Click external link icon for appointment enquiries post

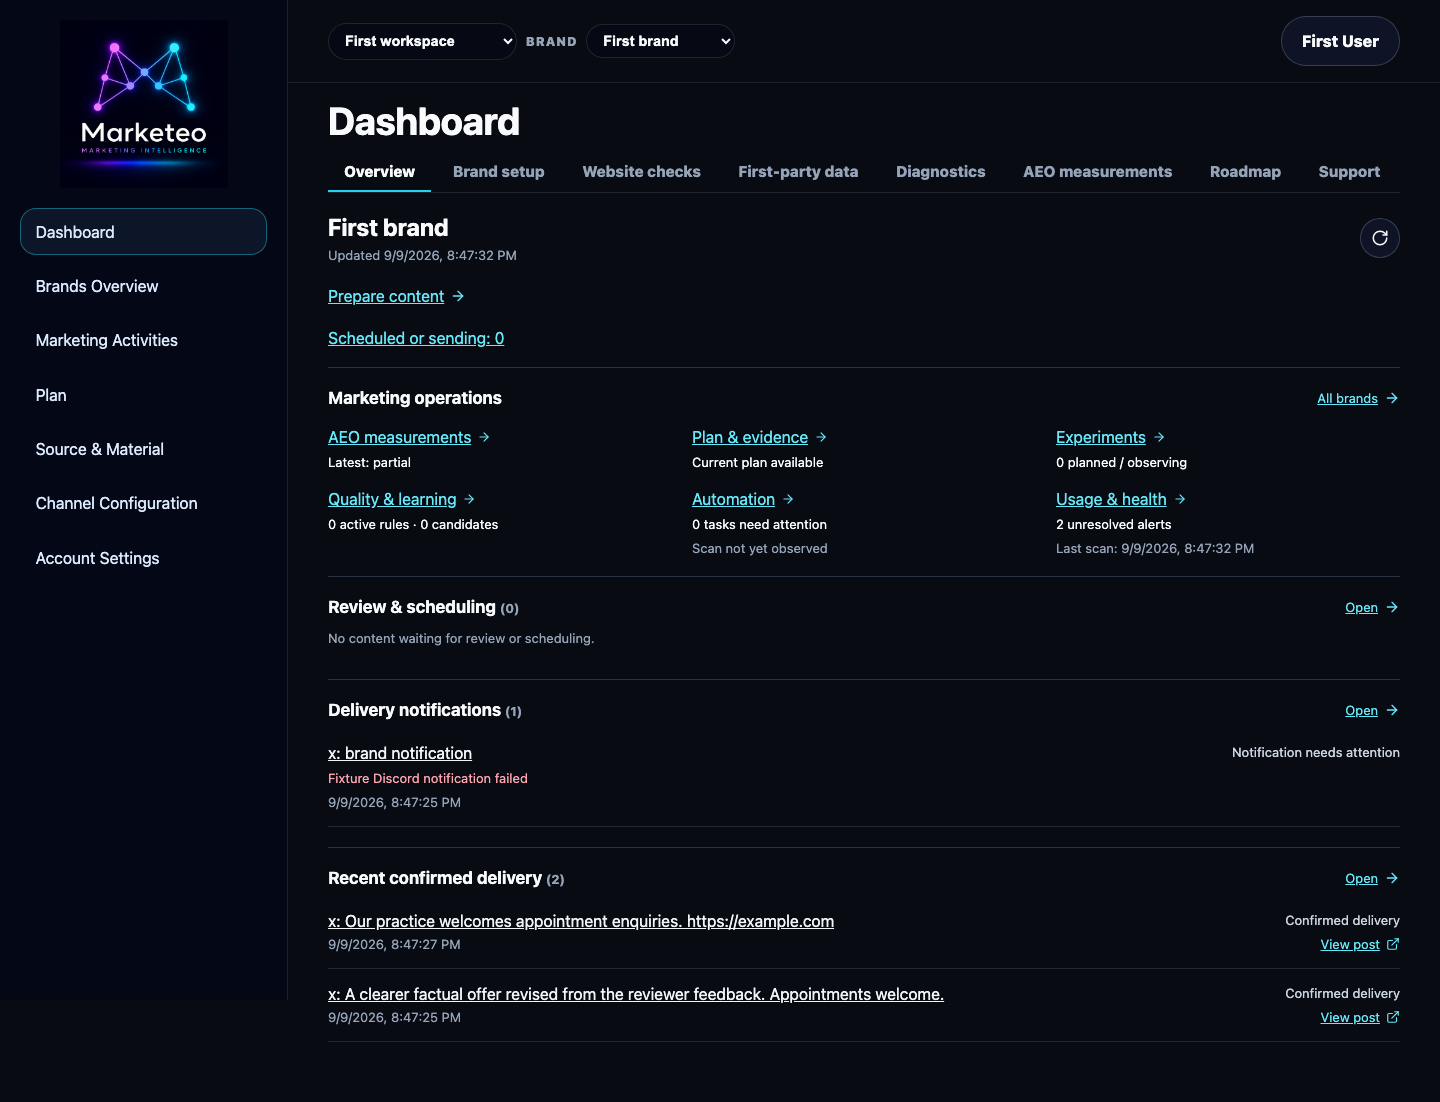[x=1393, y=944]
